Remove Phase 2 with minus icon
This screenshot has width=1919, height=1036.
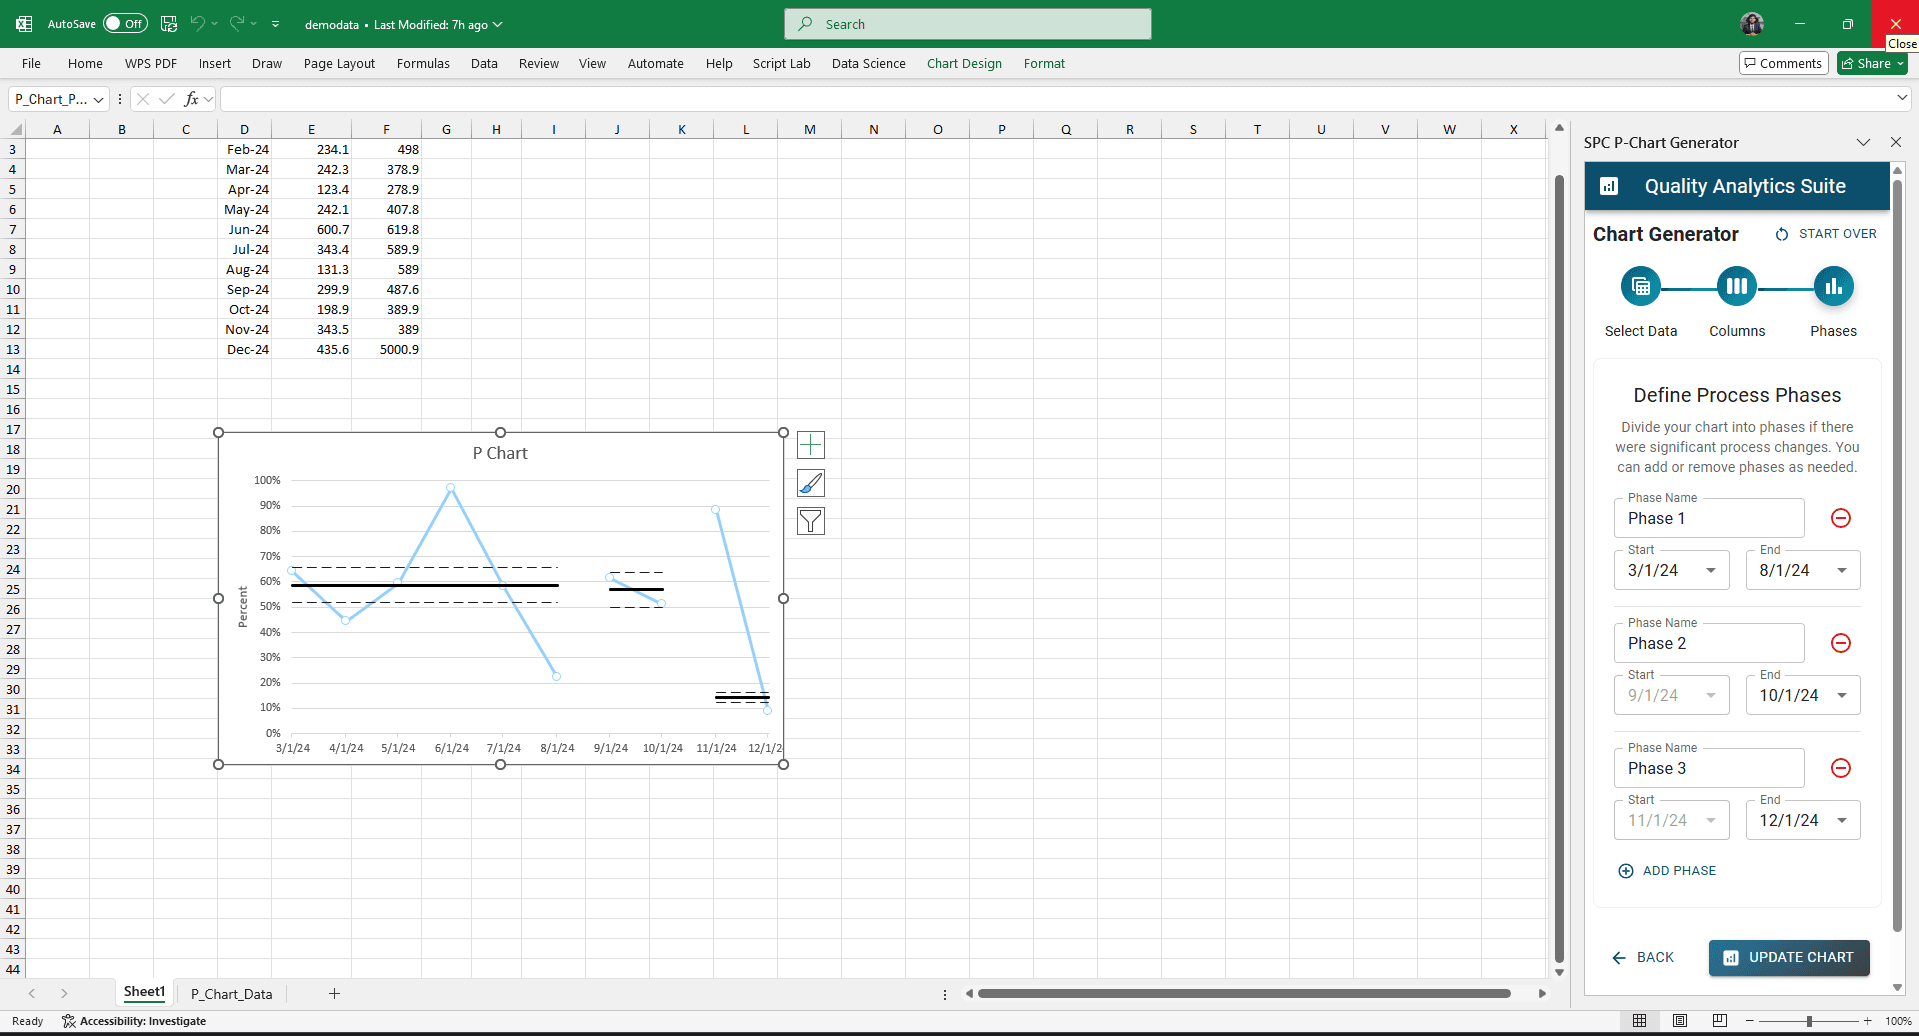pos(1841,643)
